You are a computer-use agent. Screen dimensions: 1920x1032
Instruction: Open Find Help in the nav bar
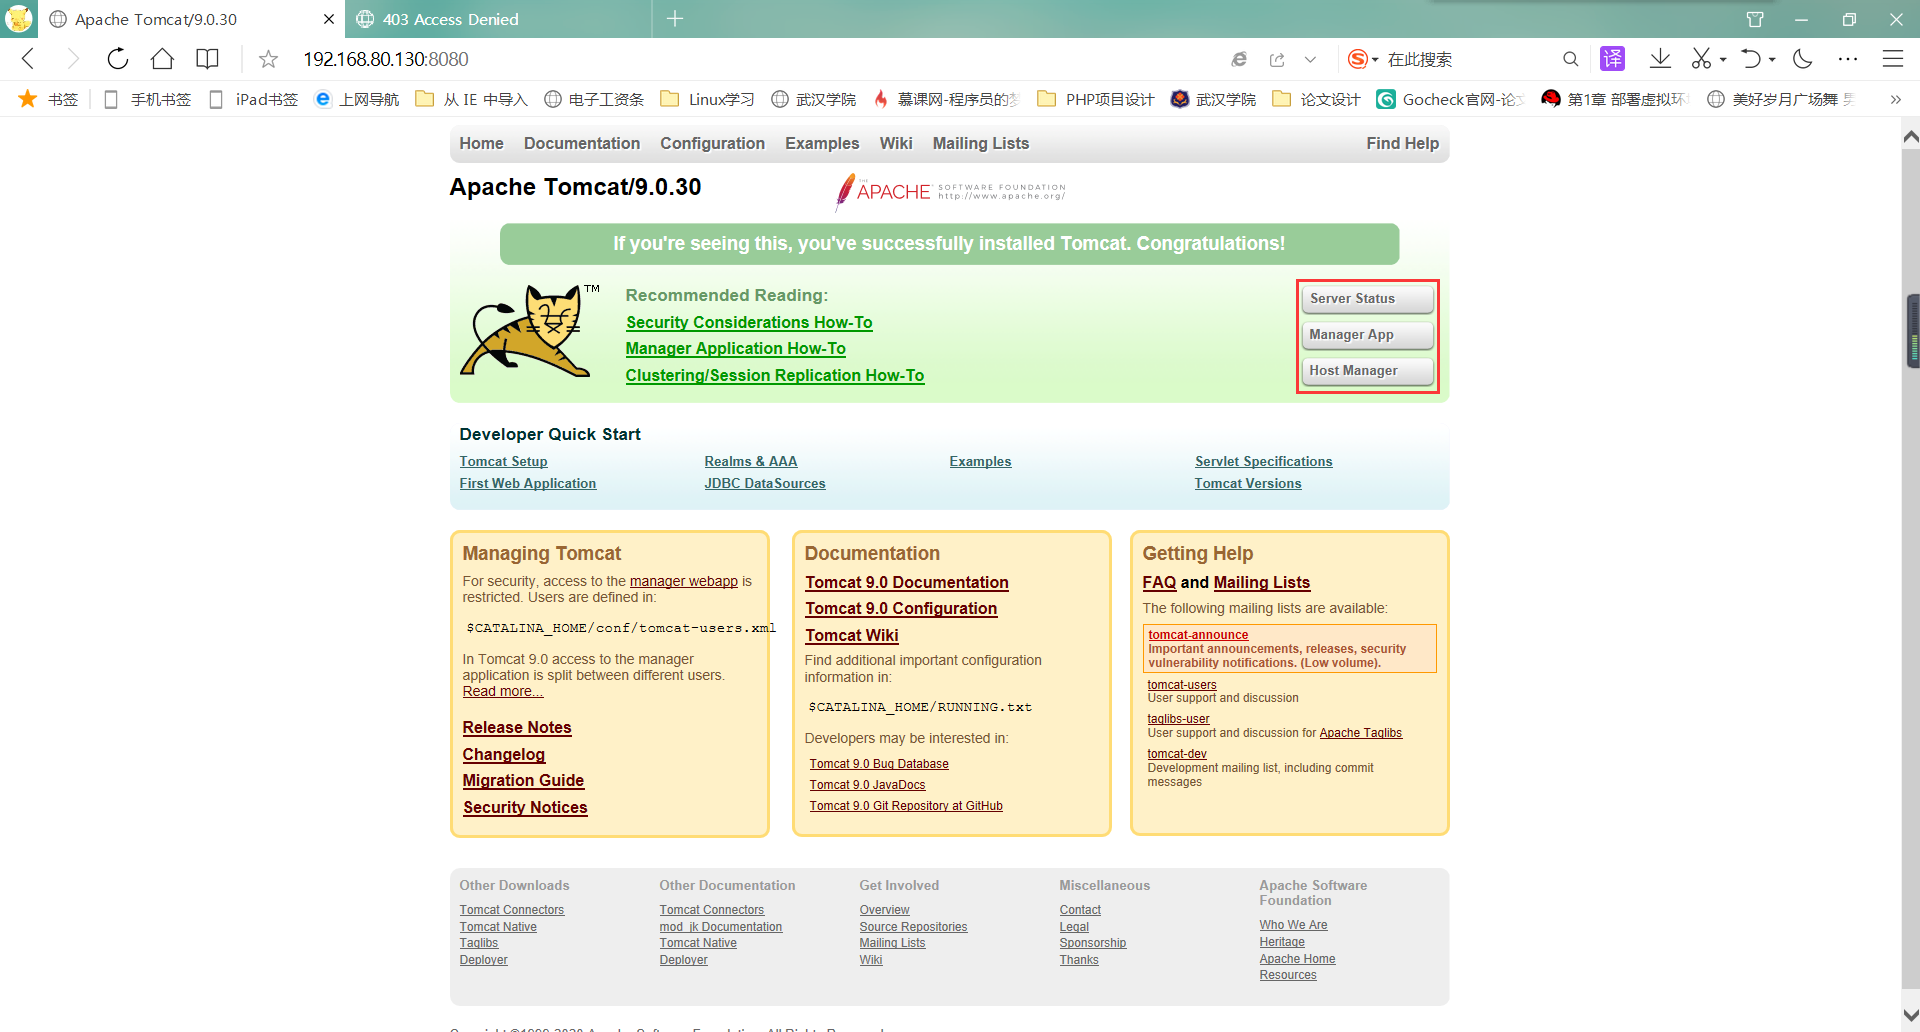point(1402,143)
